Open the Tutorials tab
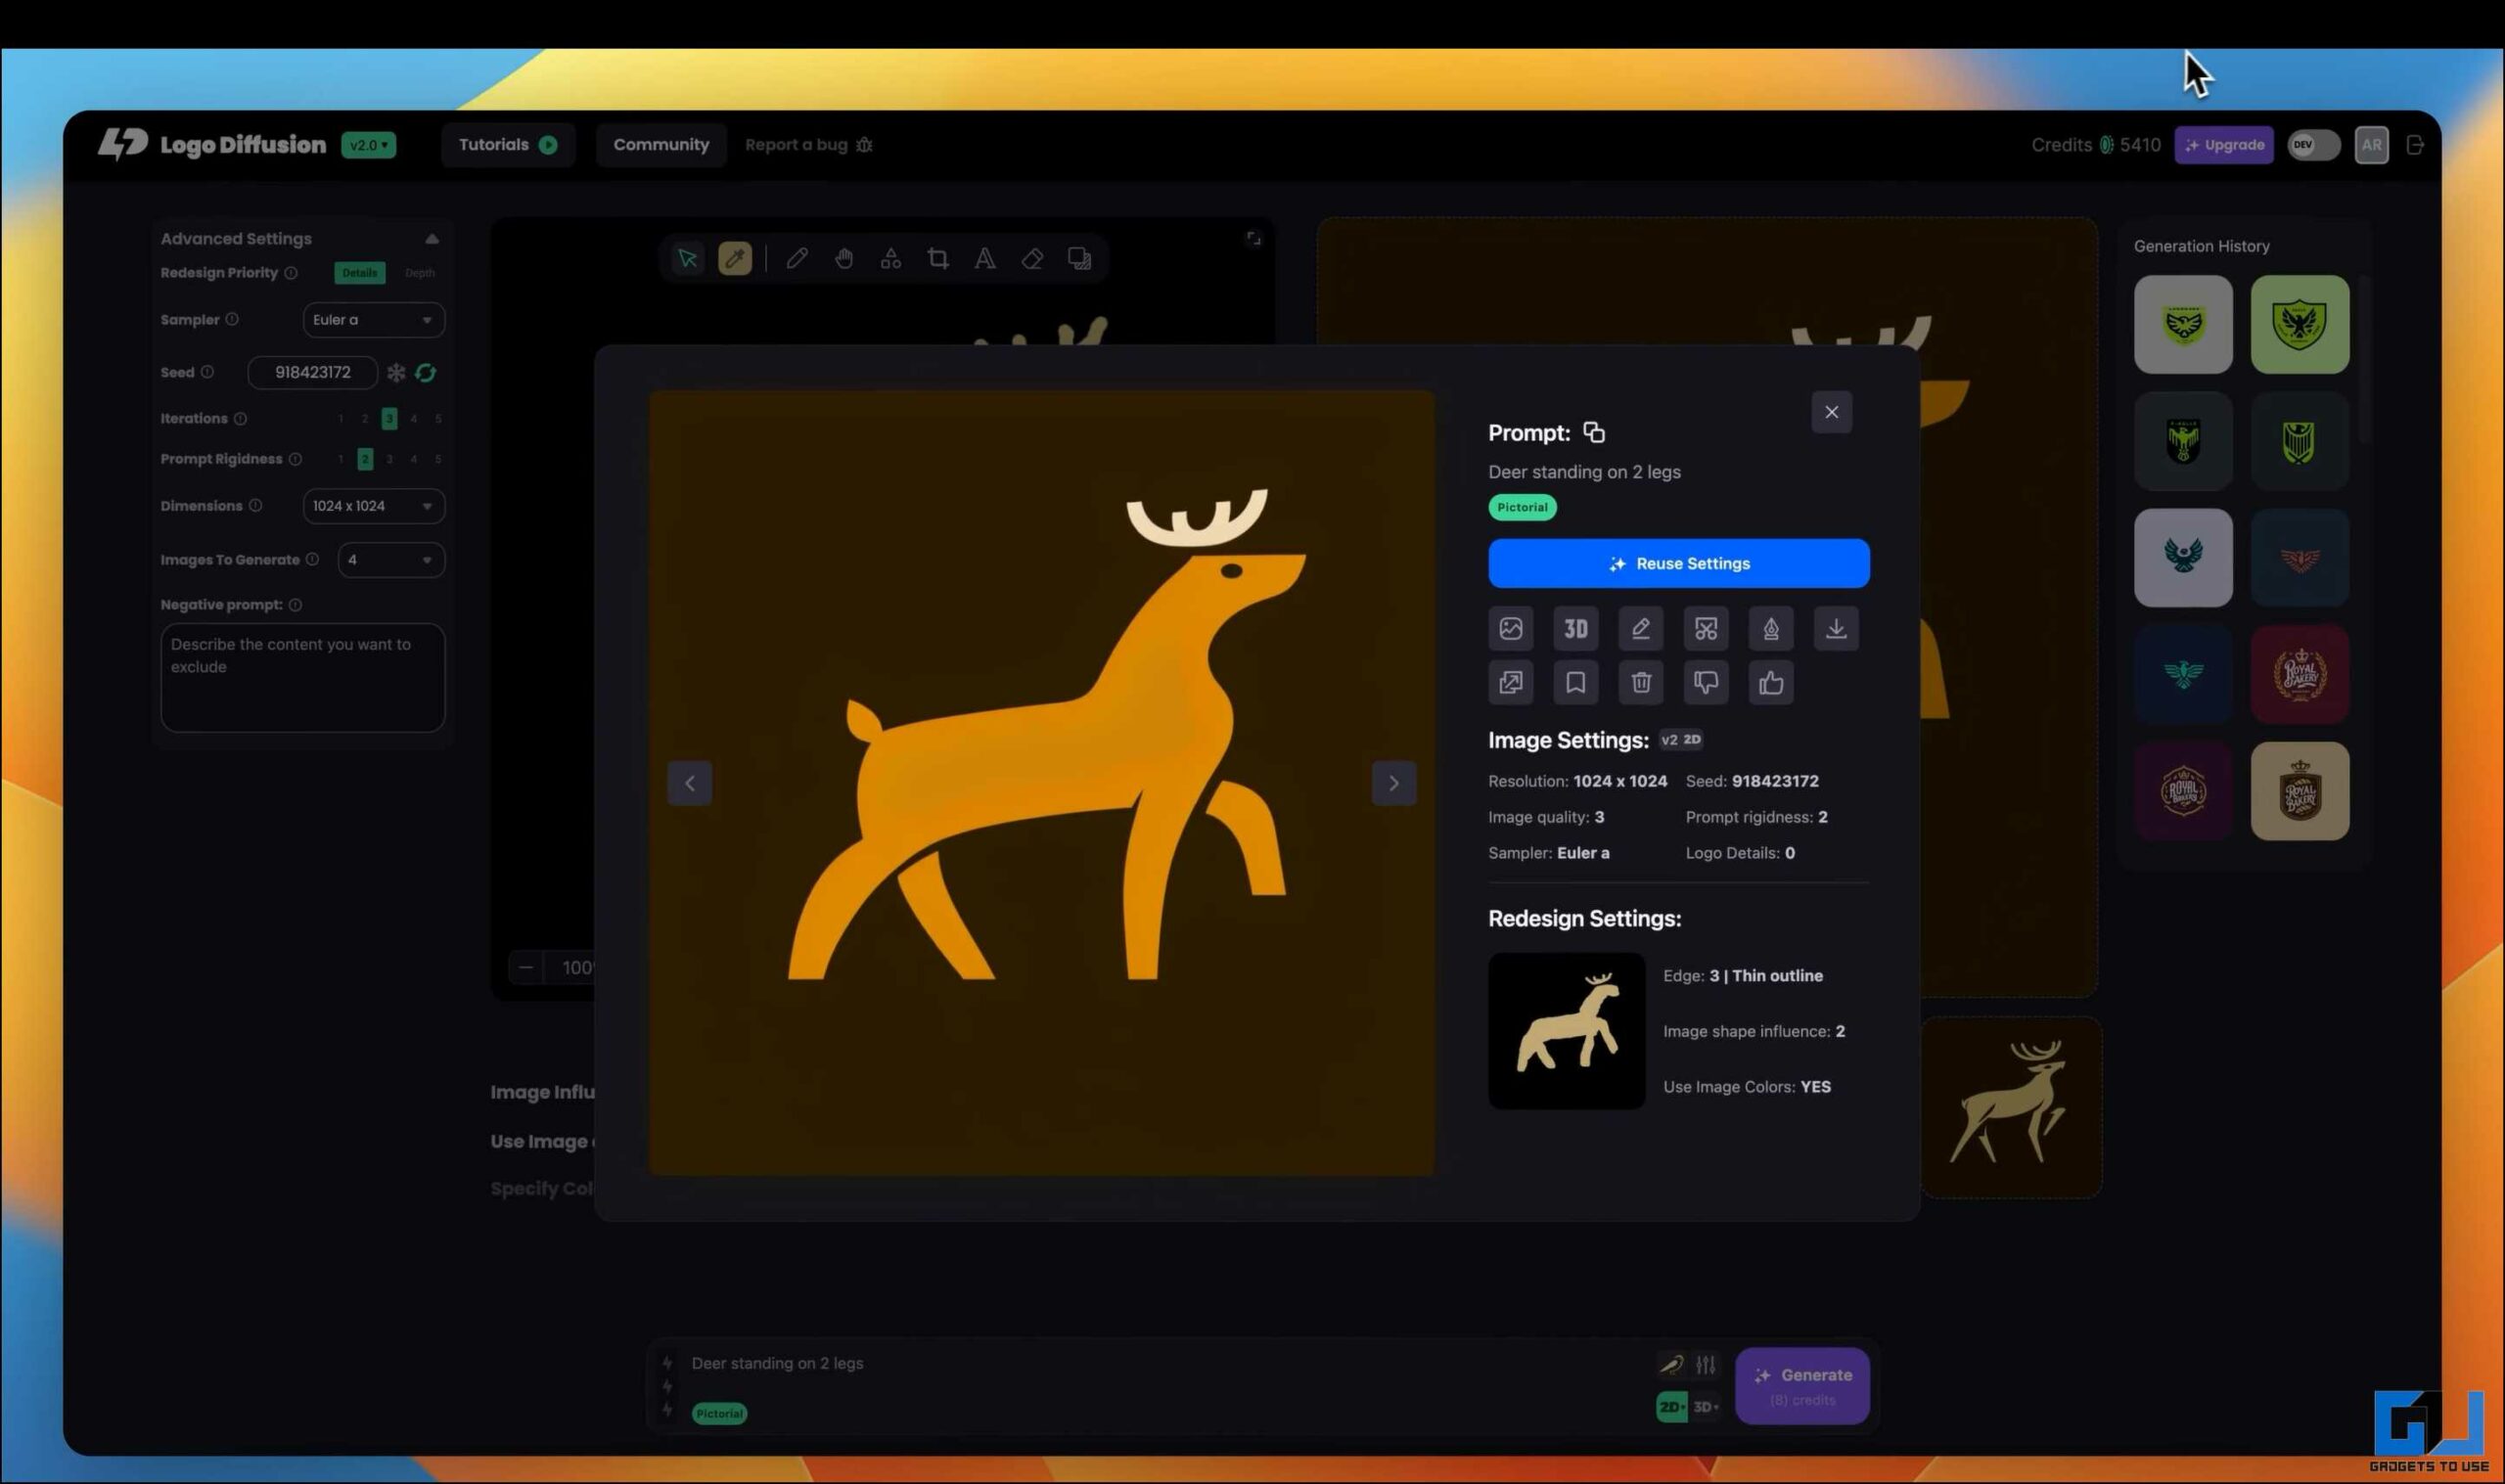 click(x=507, y=144)
